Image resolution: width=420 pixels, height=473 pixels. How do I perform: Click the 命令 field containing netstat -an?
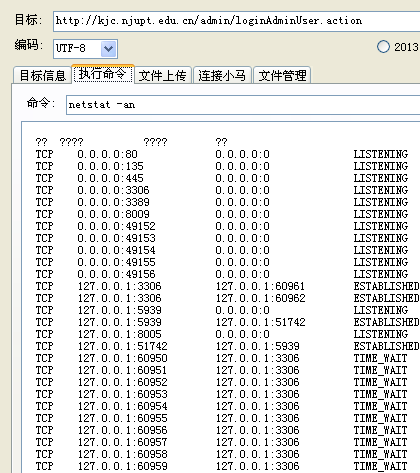pyautogui.click(x=243, y=105)
